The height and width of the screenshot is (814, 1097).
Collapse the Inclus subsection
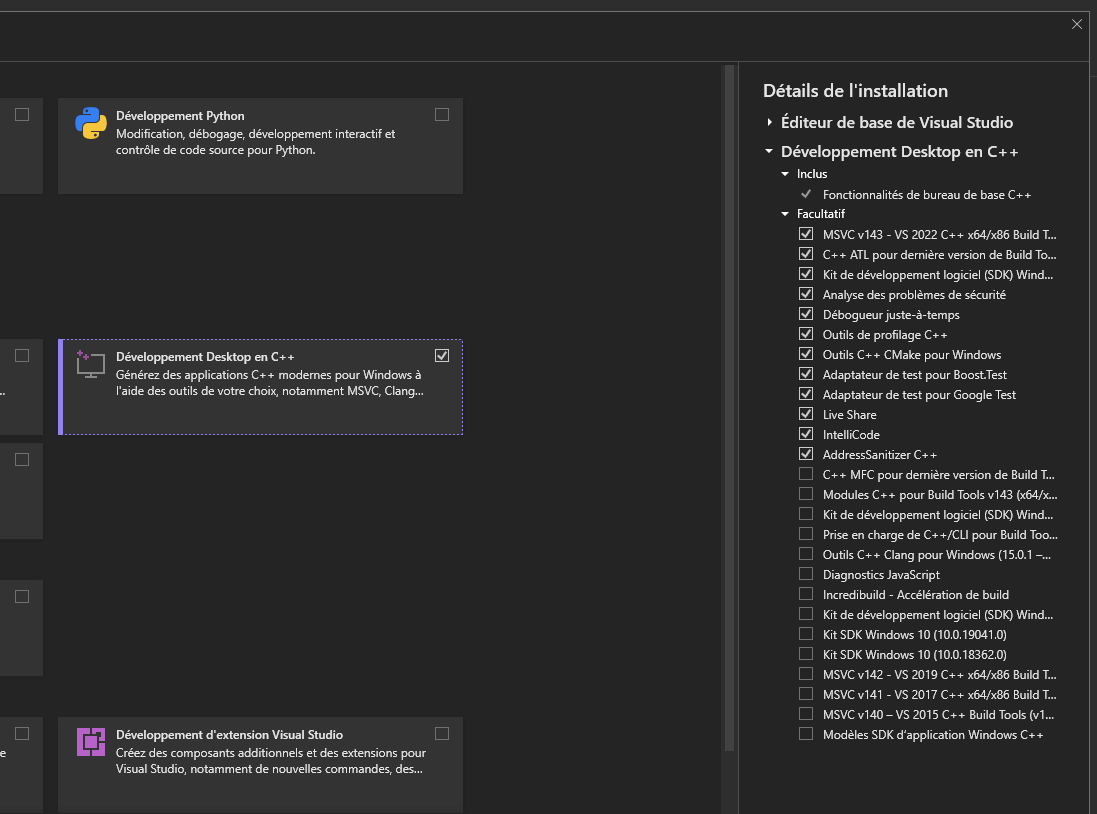[x=786, y=174]
